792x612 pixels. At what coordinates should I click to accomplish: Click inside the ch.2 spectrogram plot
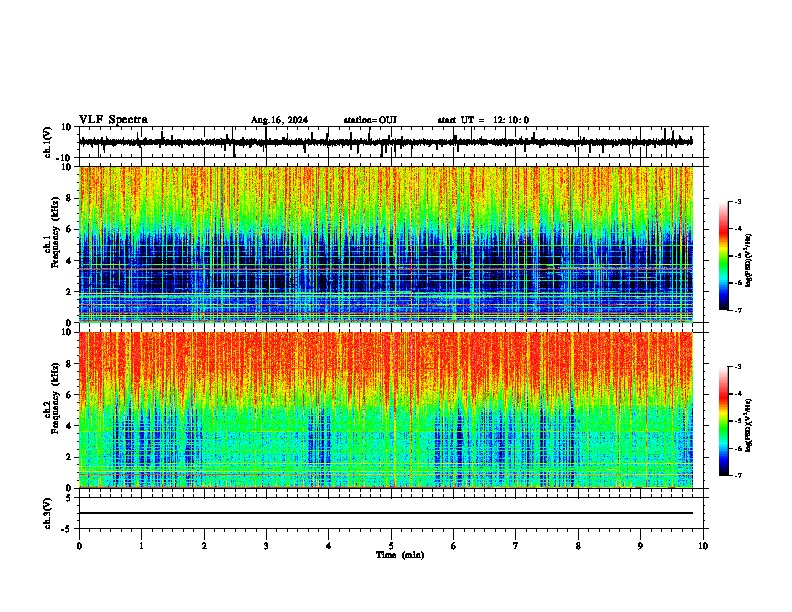tap(386, 410)
